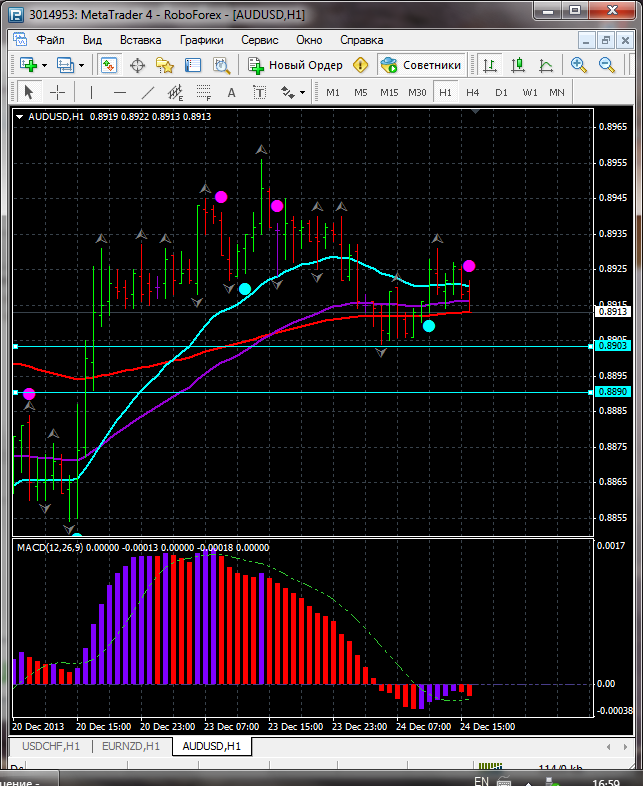Select the trendline drawing tool
The height and width of the screenshot is (786, 643).
coord(147,92)
